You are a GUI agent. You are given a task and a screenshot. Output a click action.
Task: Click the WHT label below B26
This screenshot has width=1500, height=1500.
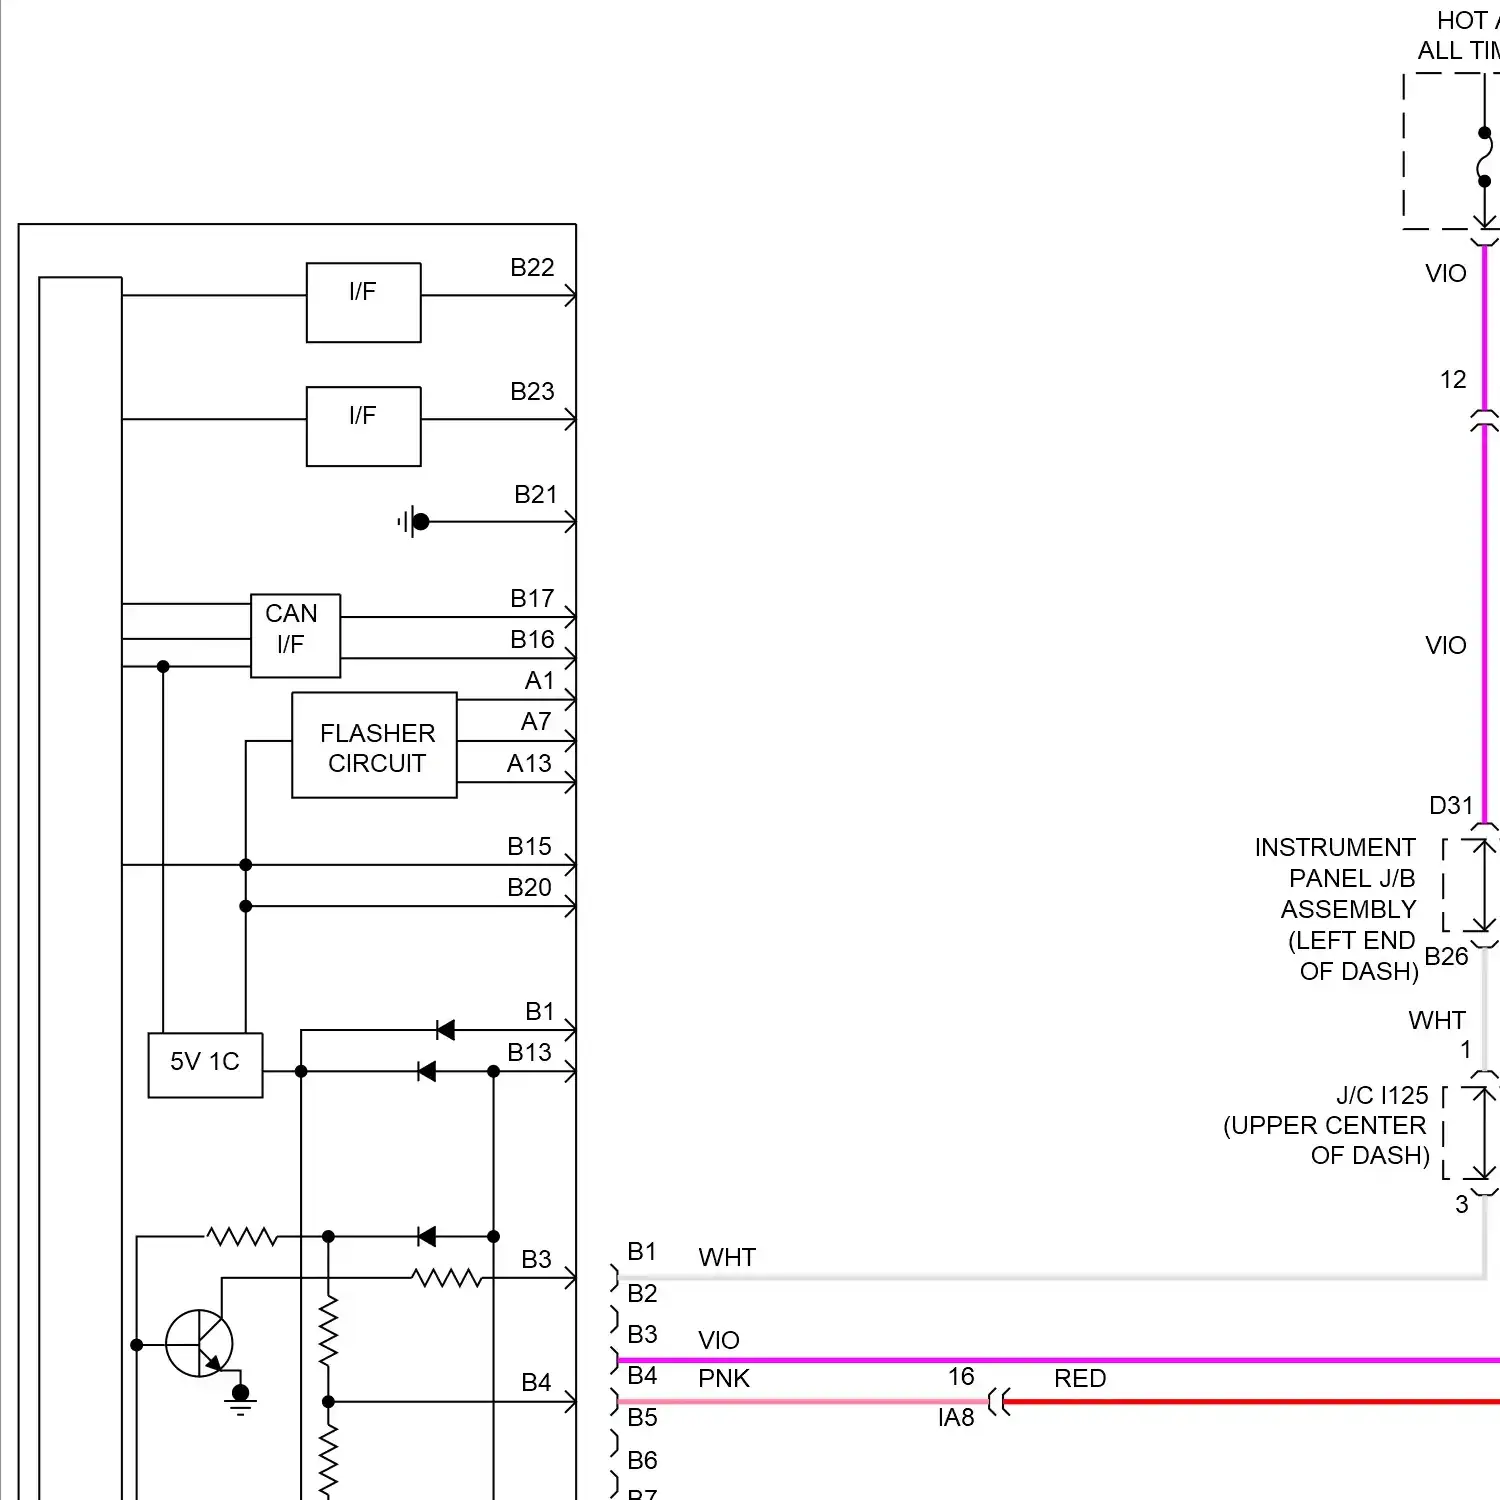coord(1437,1020)
